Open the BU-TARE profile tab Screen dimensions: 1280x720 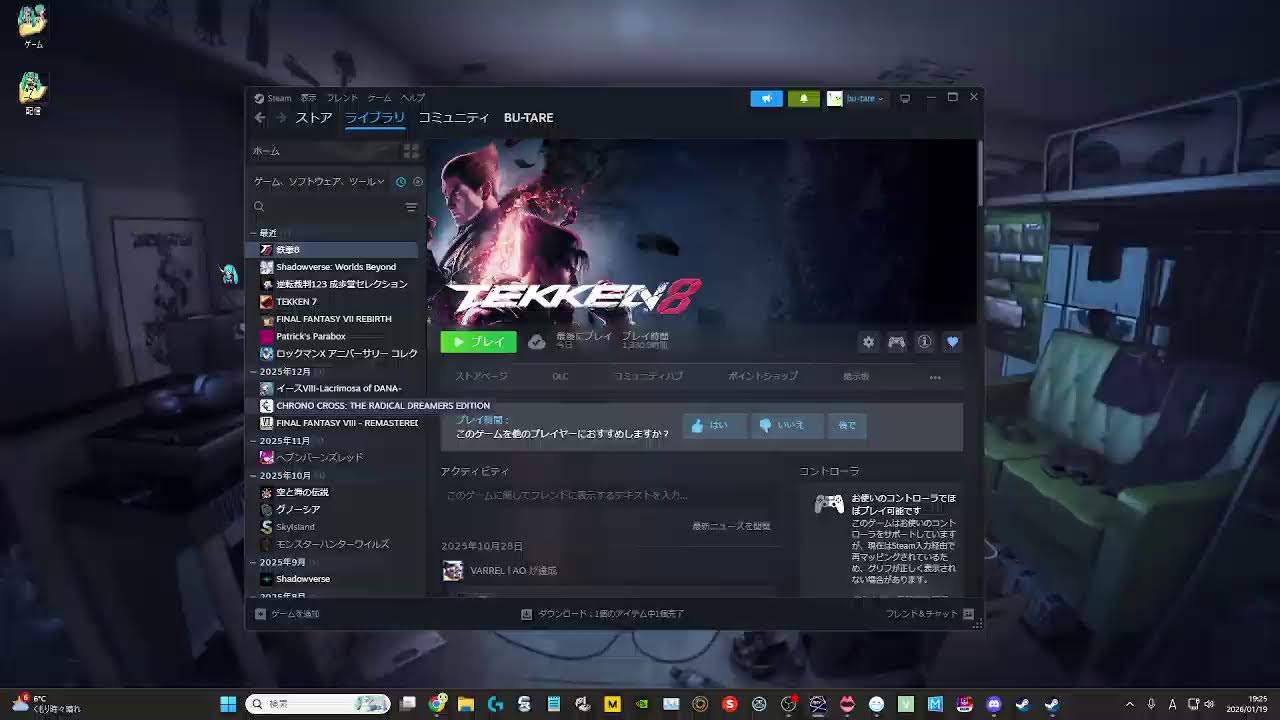click(x=528, y=118)
